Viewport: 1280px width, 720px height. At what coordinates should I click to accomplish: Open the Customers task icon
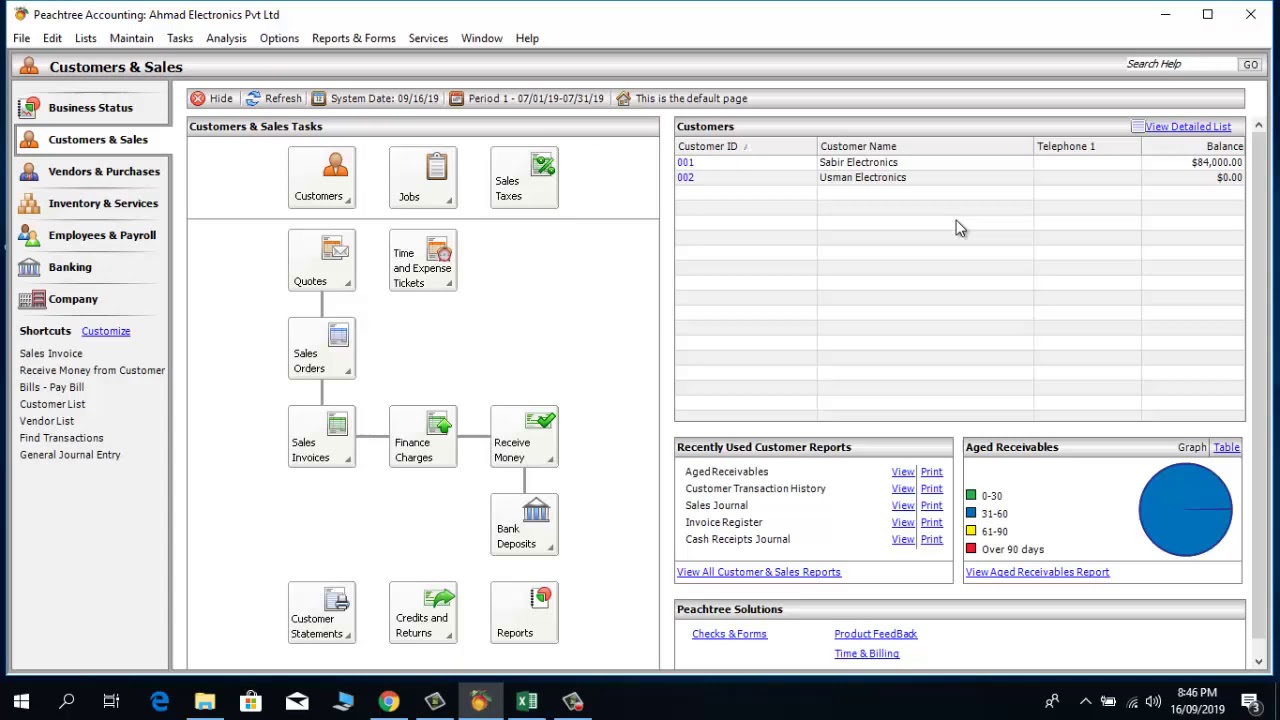(x=321, y=177)
